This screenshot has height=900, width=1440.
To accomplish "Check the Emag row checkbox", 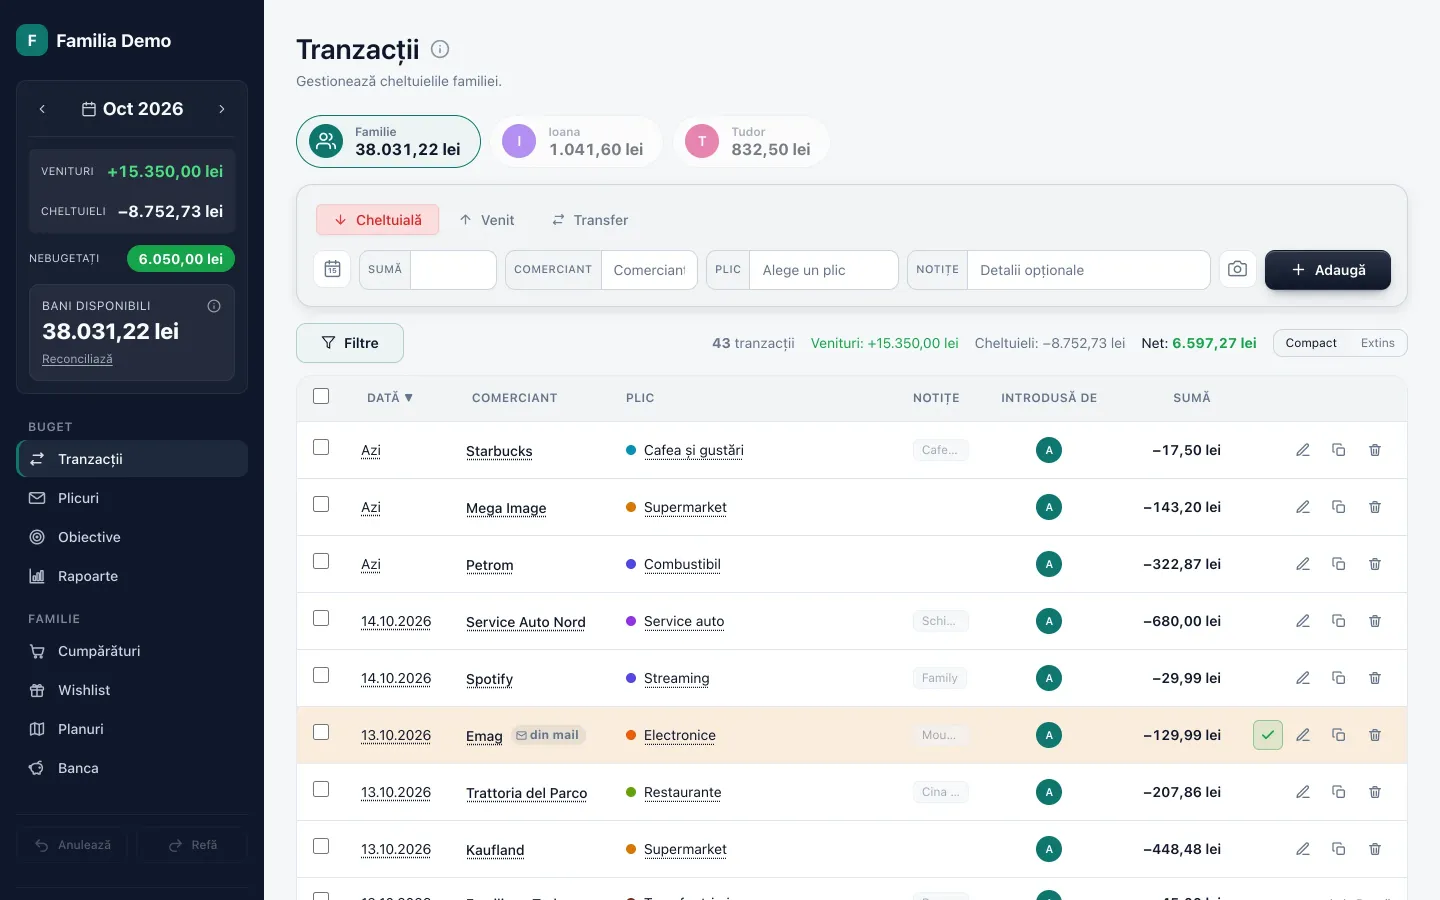I will 321,732.
